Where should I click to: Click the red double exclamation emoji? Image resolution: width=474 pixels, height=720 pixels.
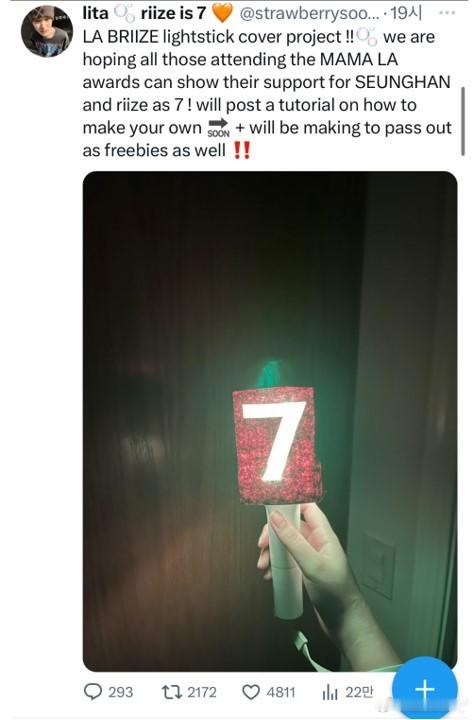[242, 150]
